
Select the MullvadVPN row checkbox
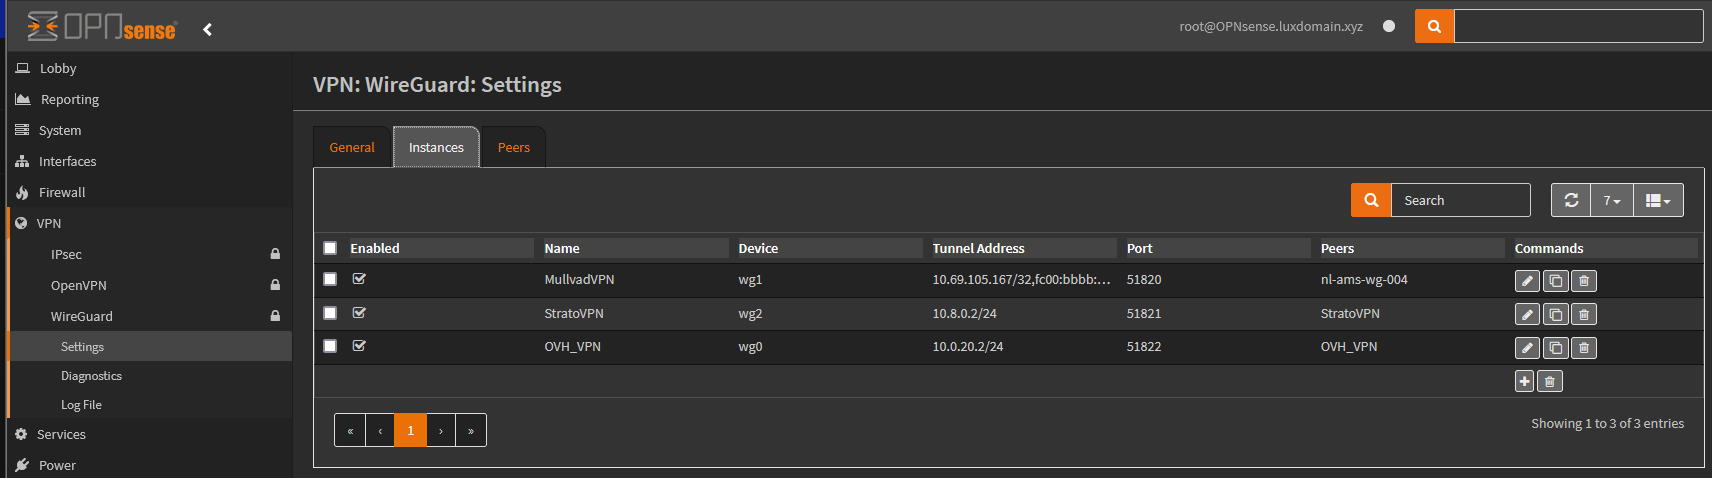coord(330,279)
